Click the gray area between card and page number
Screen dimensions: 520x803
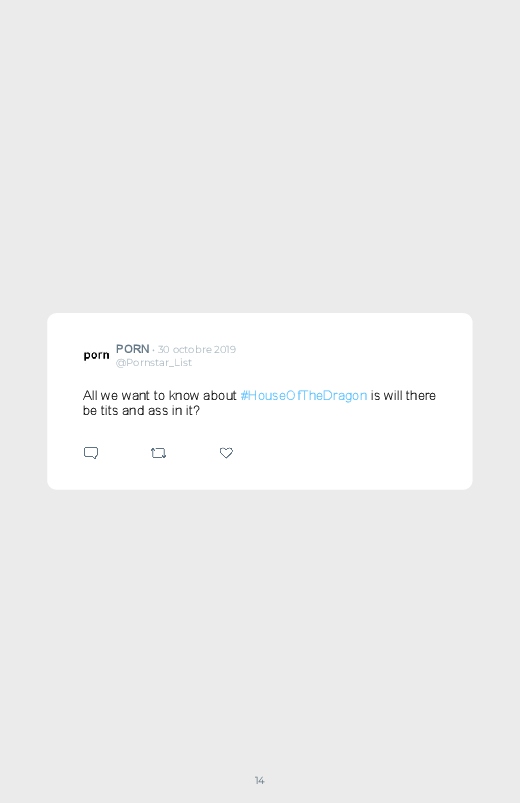[x=260, y=630]
